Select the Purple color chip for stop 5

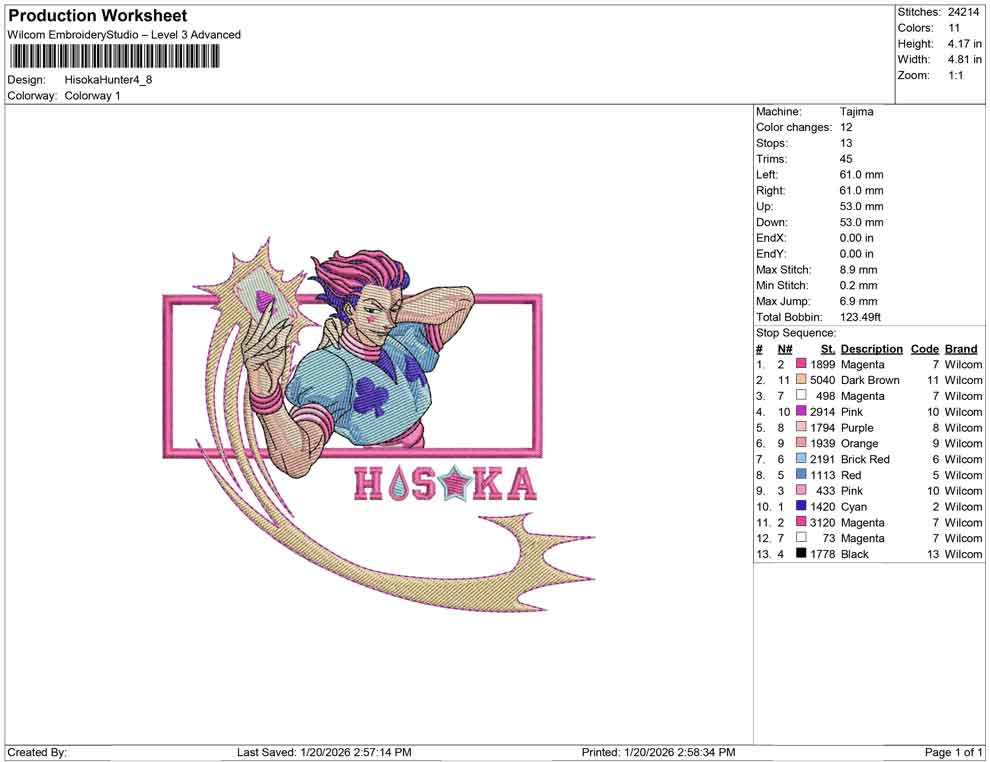coord(799,427)
